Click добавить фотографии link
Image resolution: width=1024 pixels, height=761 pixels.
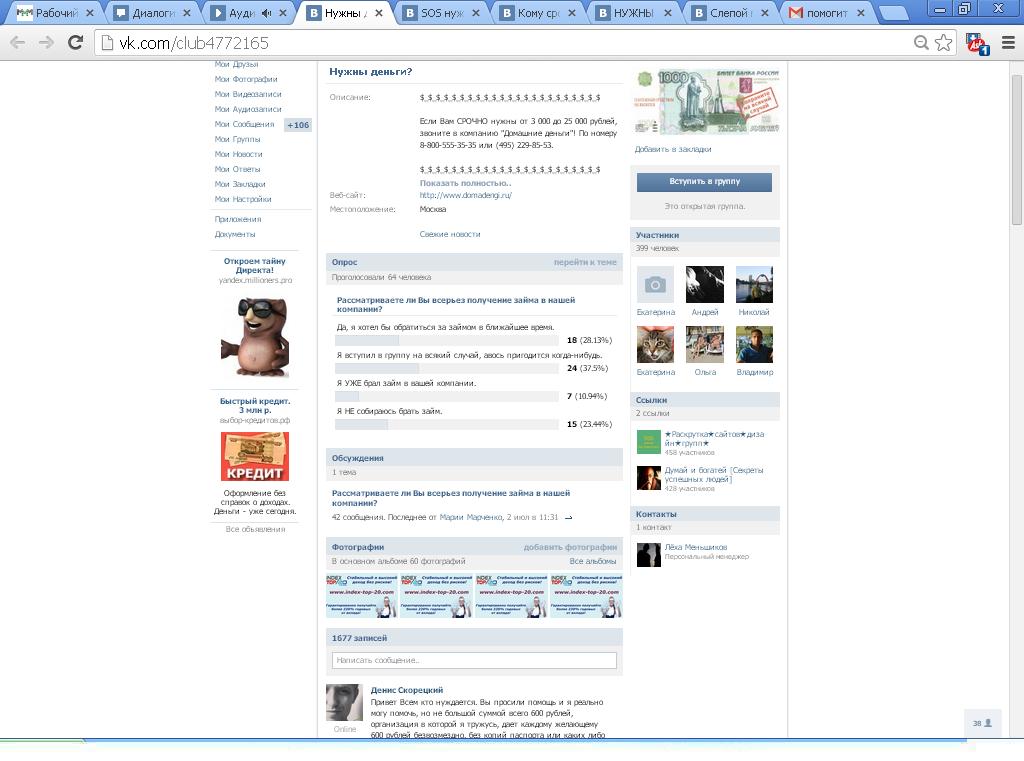point(570,547)
